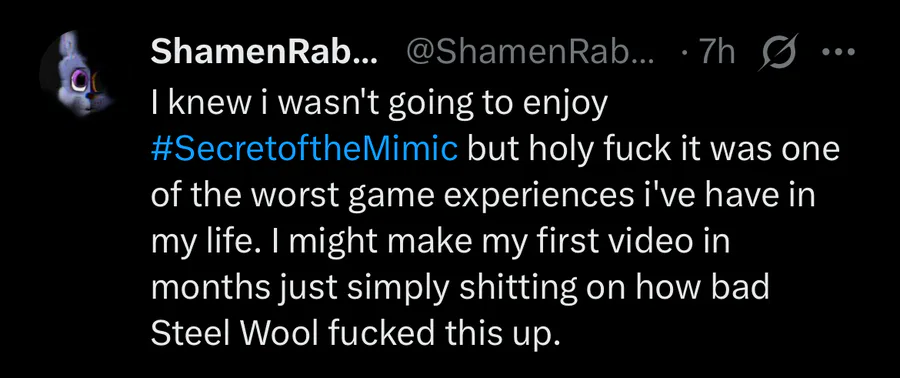The height and width of the screenshot is (378, 900).
Task: Open the ShamenRab... display name profile
Action: click(264, 53)
